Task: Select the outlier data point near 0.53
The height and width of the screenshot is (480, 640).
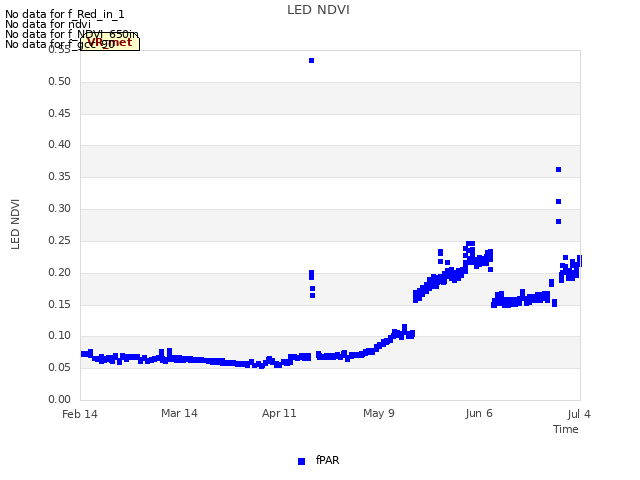Action: 311,60
